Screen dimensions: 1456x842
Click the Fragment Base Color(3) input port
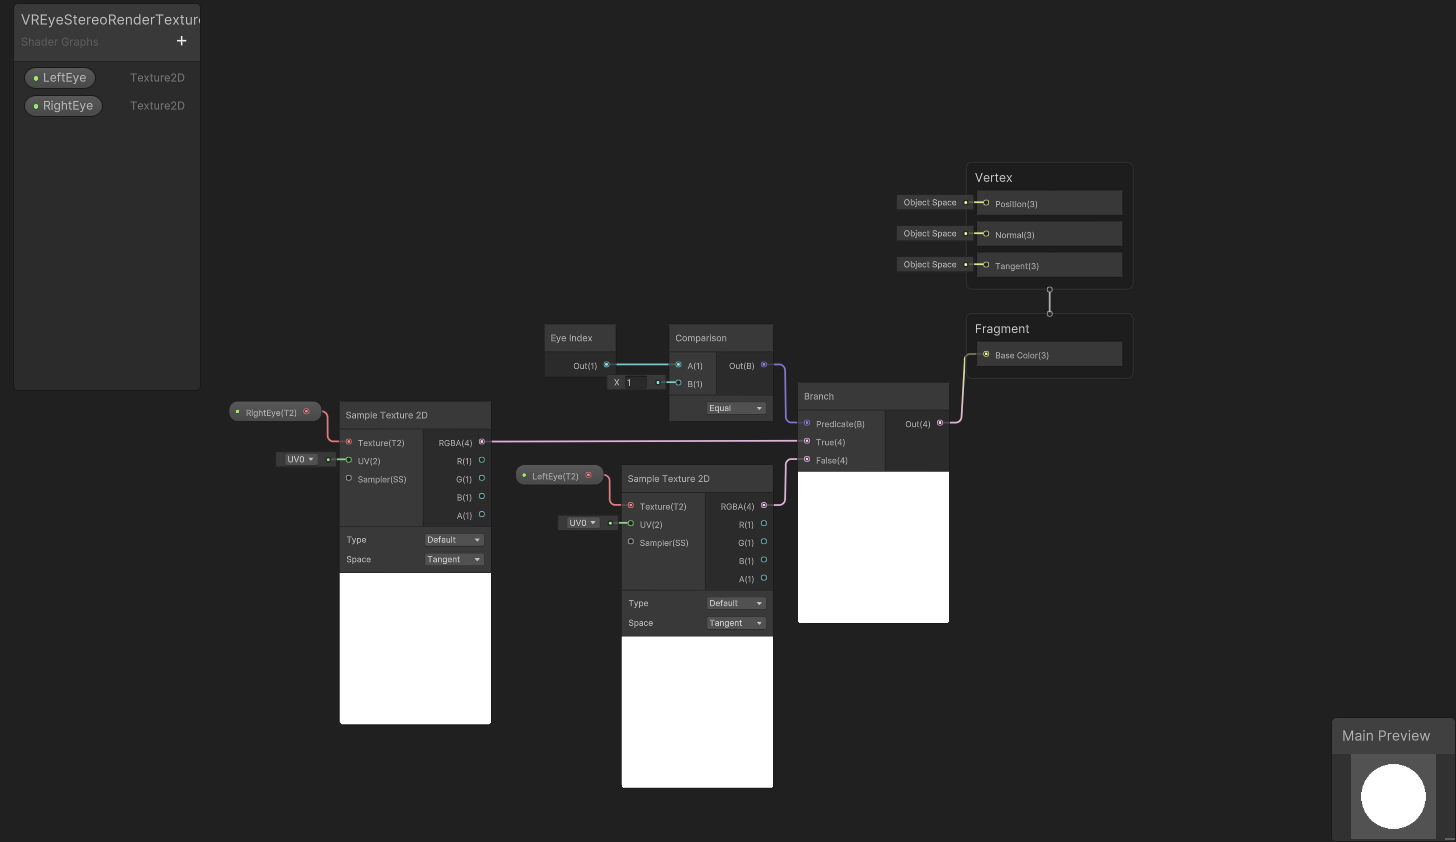(x=986, y=354)
